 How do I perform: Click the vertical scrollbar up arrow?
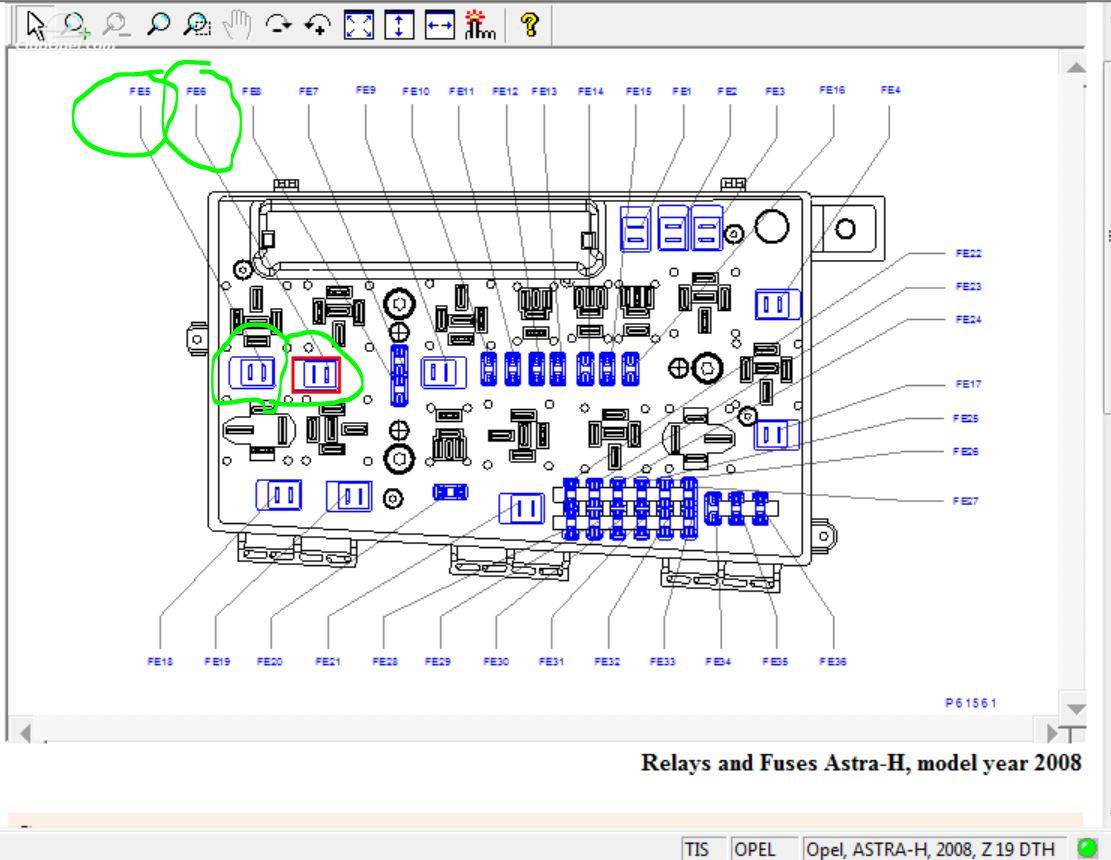[1076, 67]
